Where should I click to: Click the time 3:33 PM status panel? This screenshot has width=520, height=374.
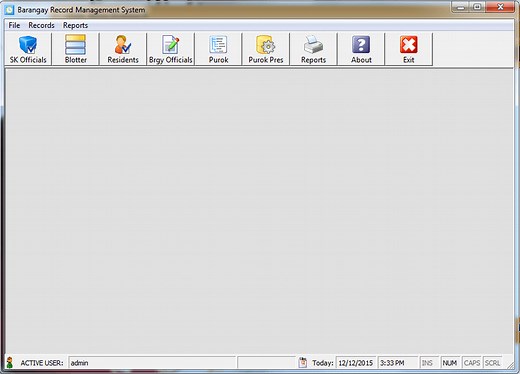[x=398, y=363]
